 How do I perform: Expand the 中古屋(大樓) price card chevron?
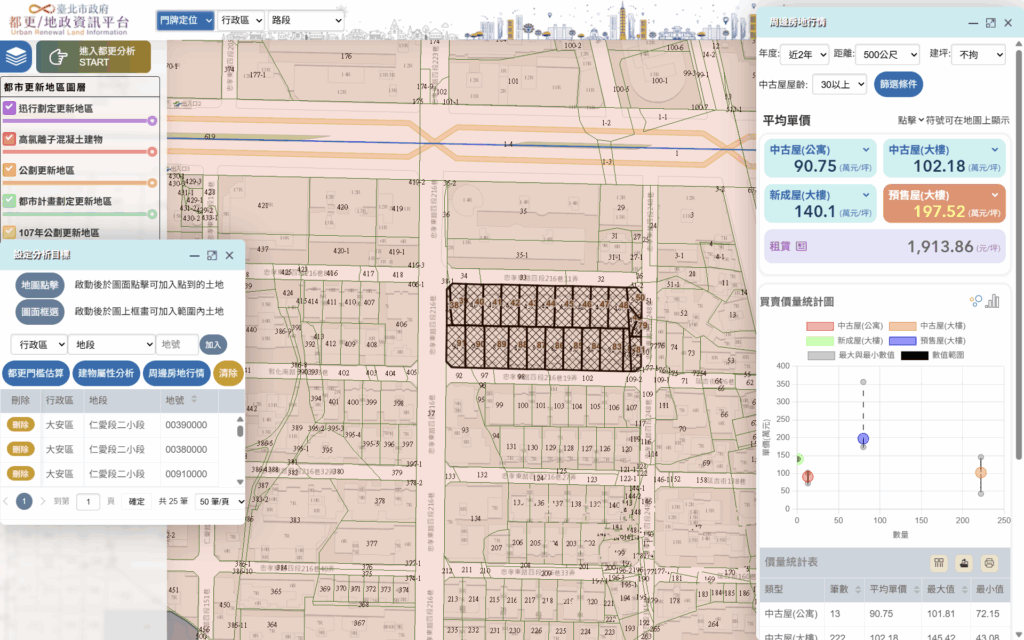click(995, 150)
